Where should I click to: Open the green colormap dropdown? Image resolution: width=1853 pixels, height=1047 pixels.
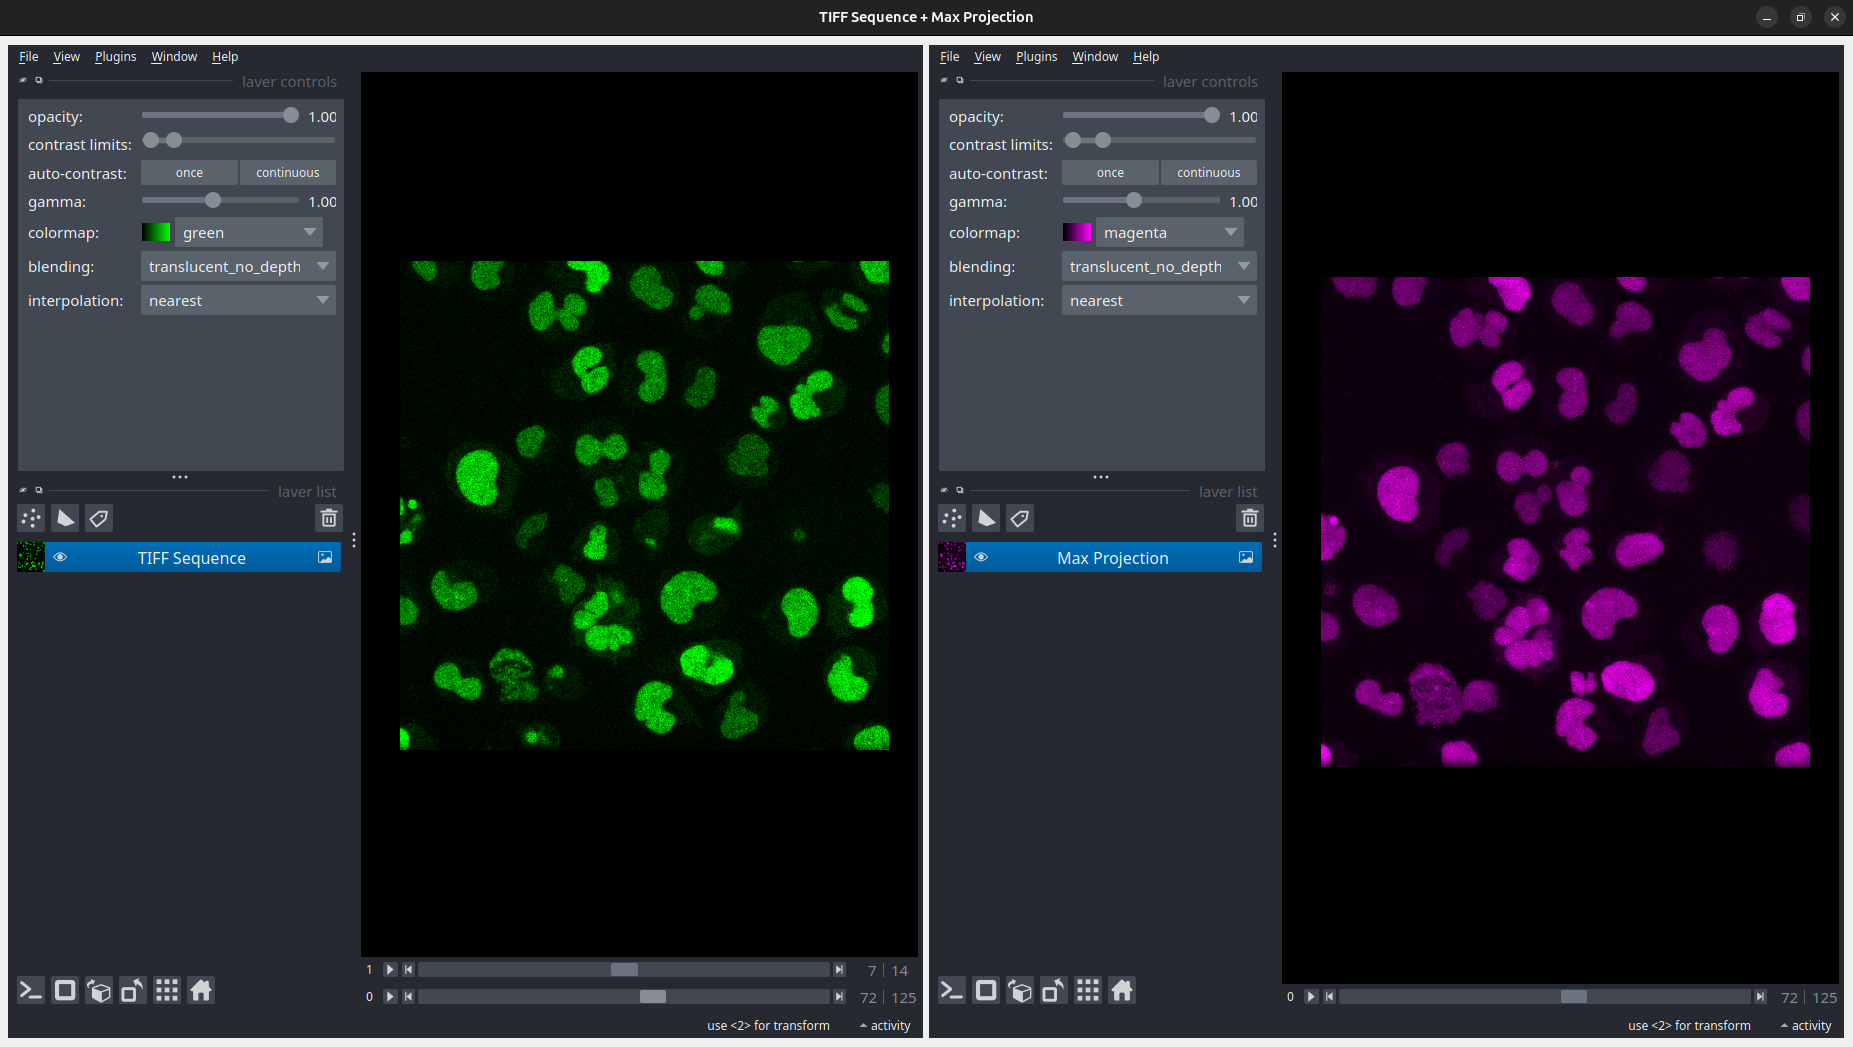click(248, 233)
